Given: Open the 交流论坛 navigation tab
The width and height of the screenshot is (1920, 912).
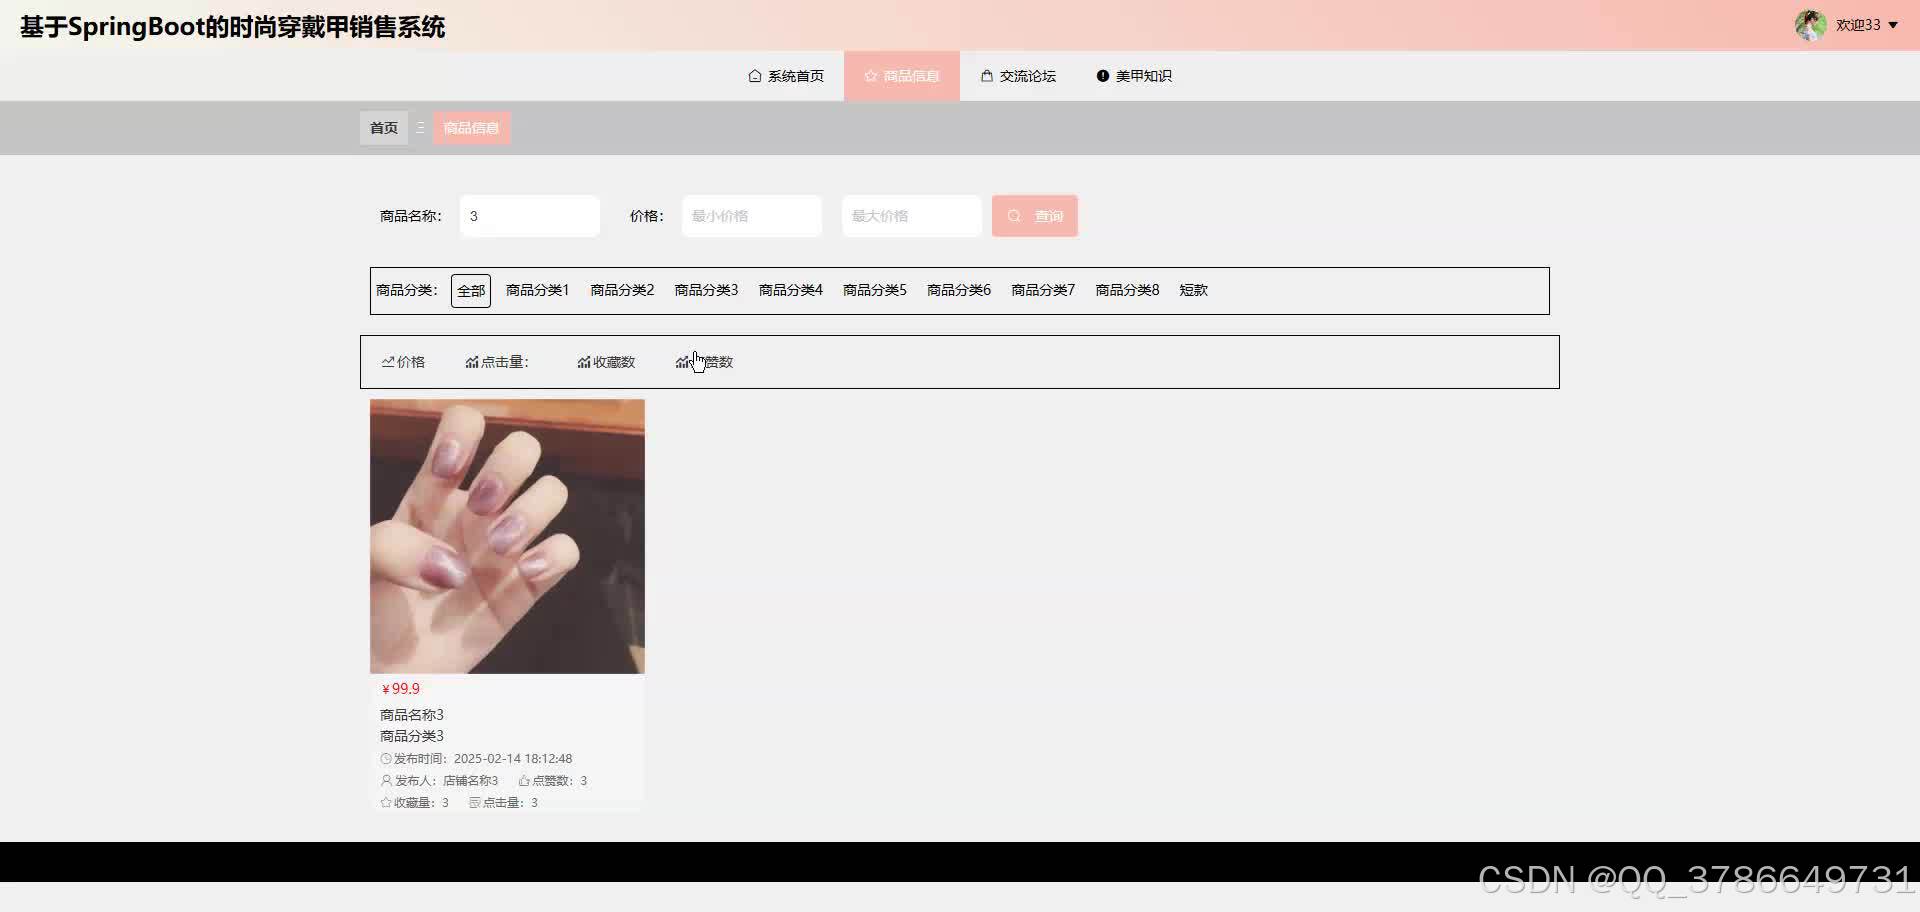Looking at the screenshot, I should (x=1018, y=76).
